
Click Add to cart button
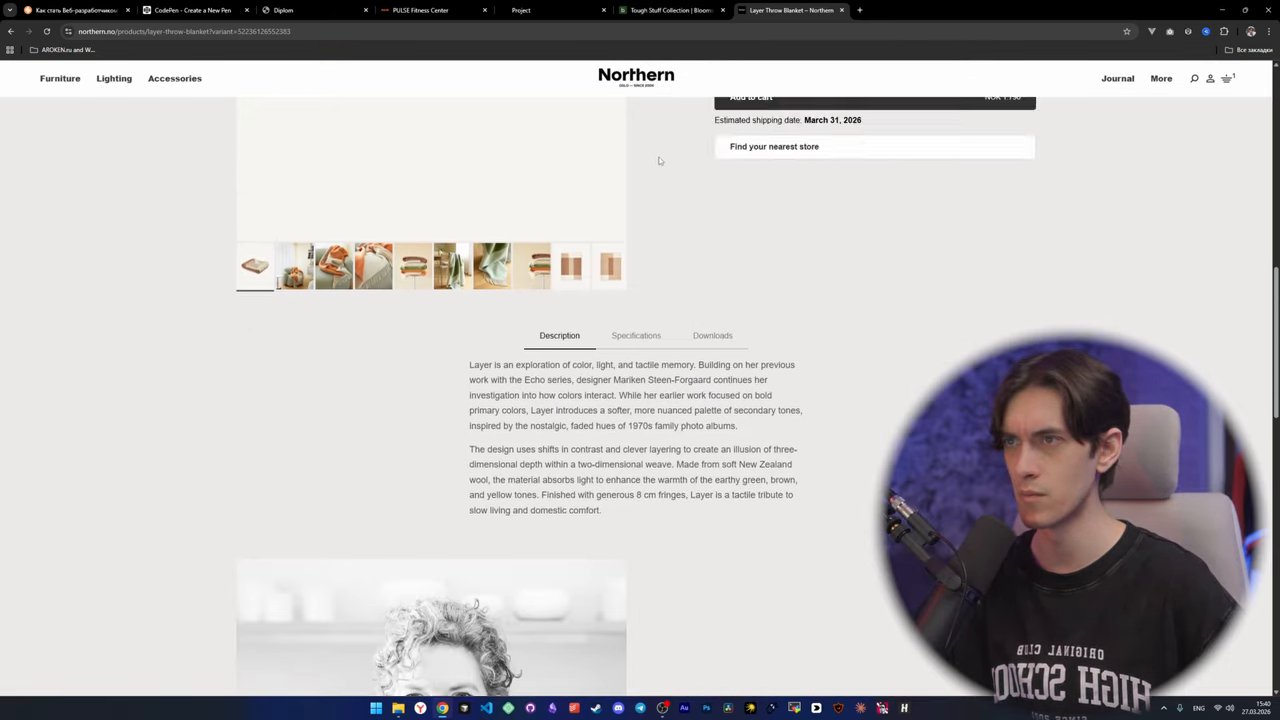coord(875,101)
